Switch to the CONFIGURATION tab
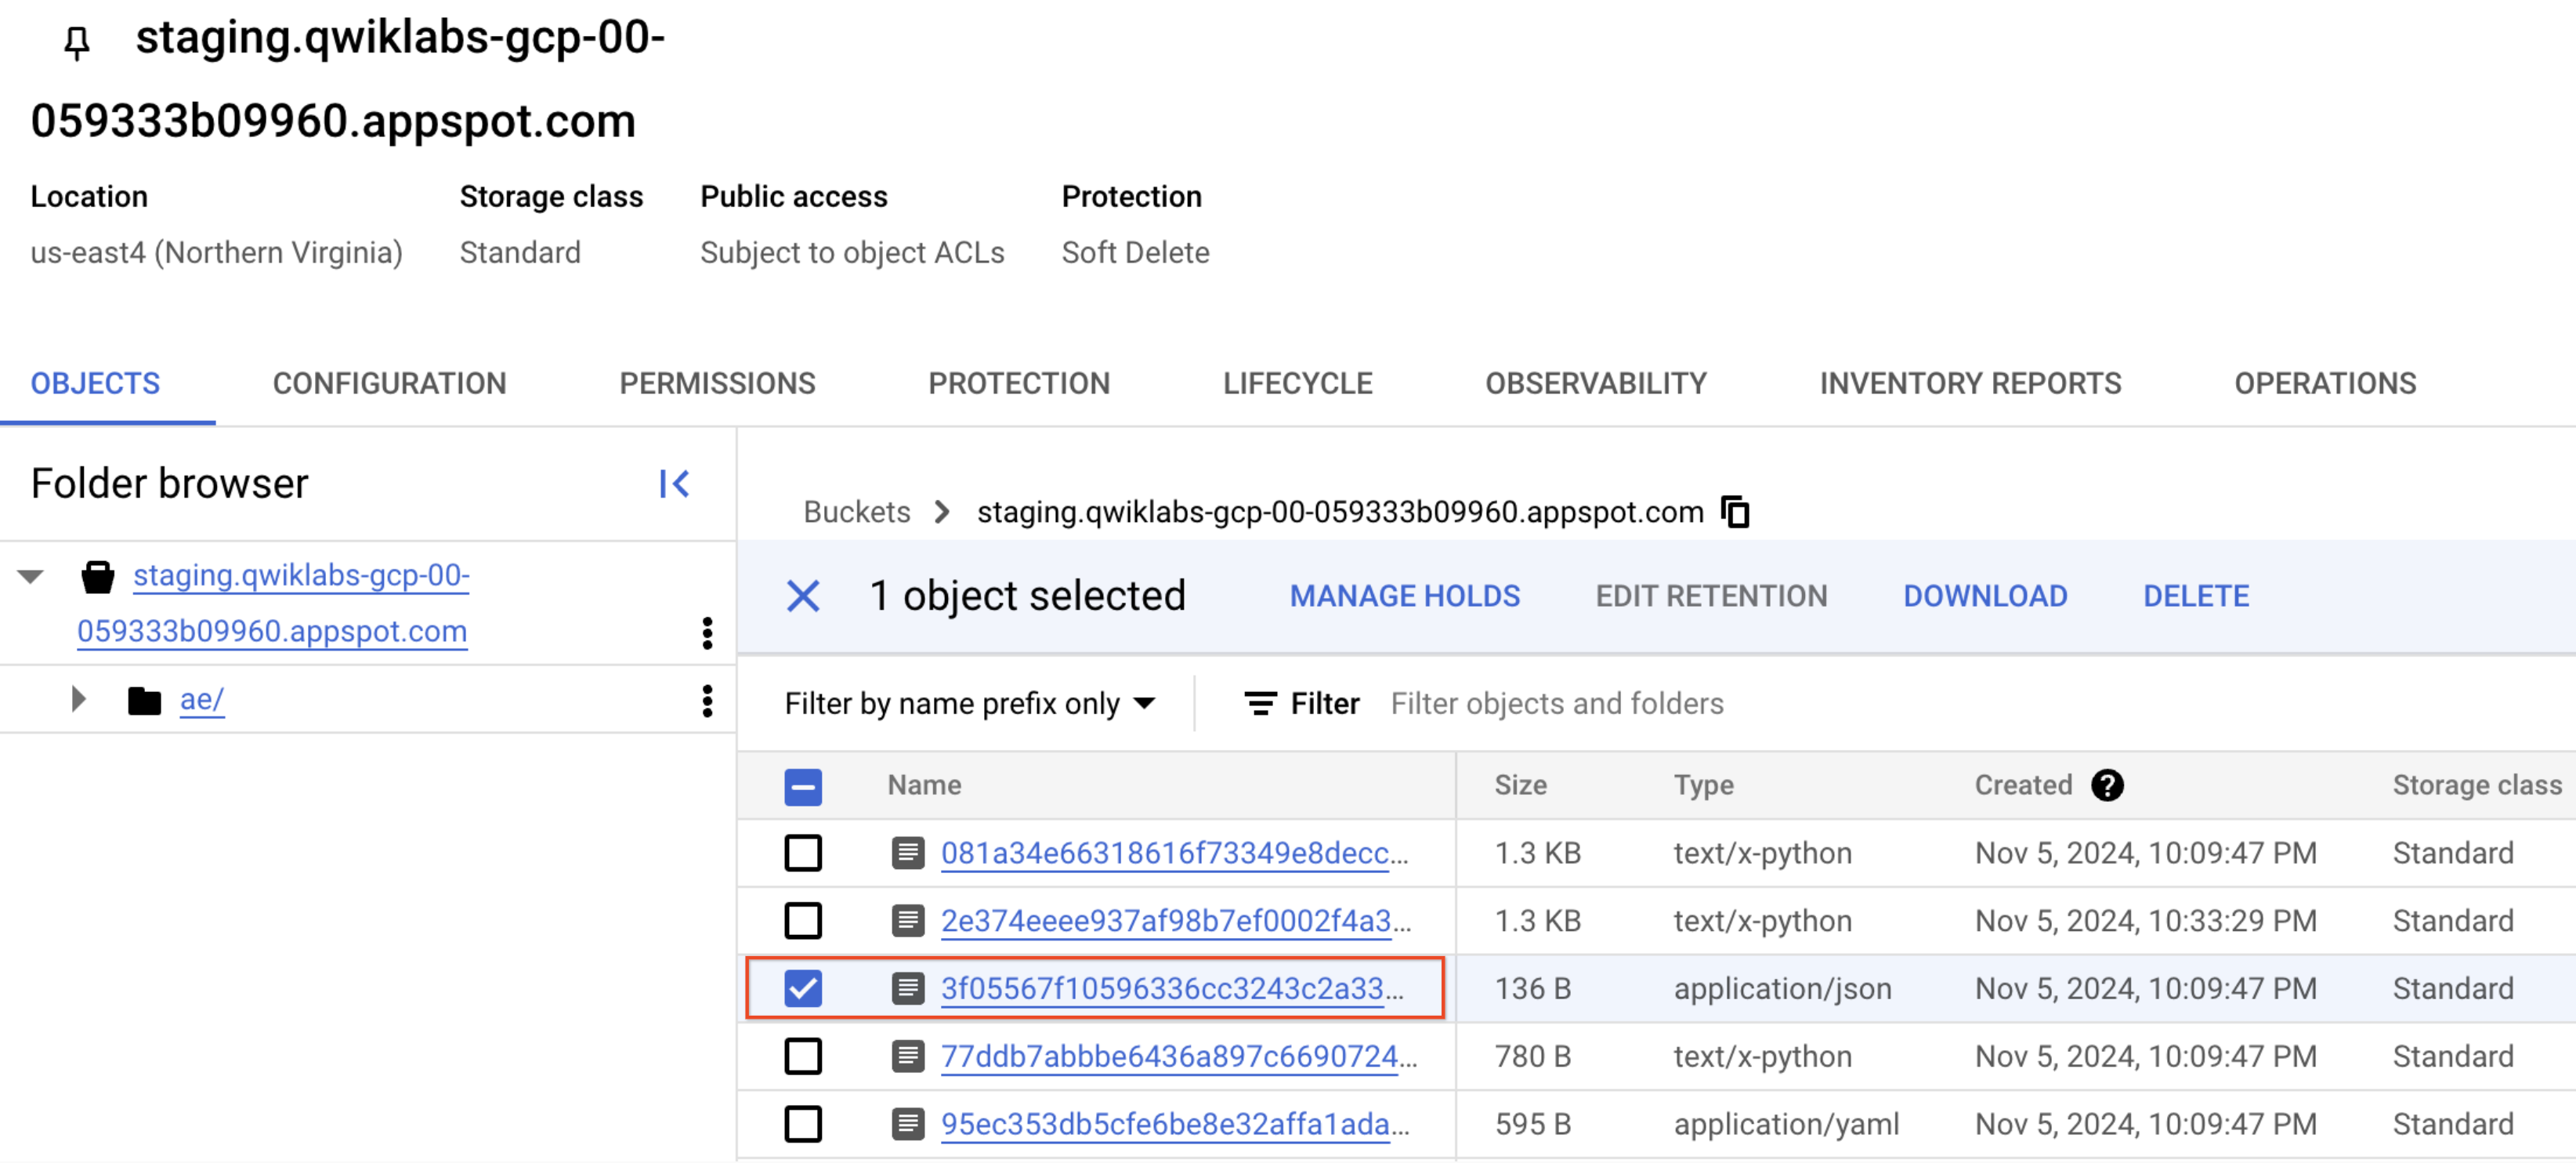 [389, 384]
